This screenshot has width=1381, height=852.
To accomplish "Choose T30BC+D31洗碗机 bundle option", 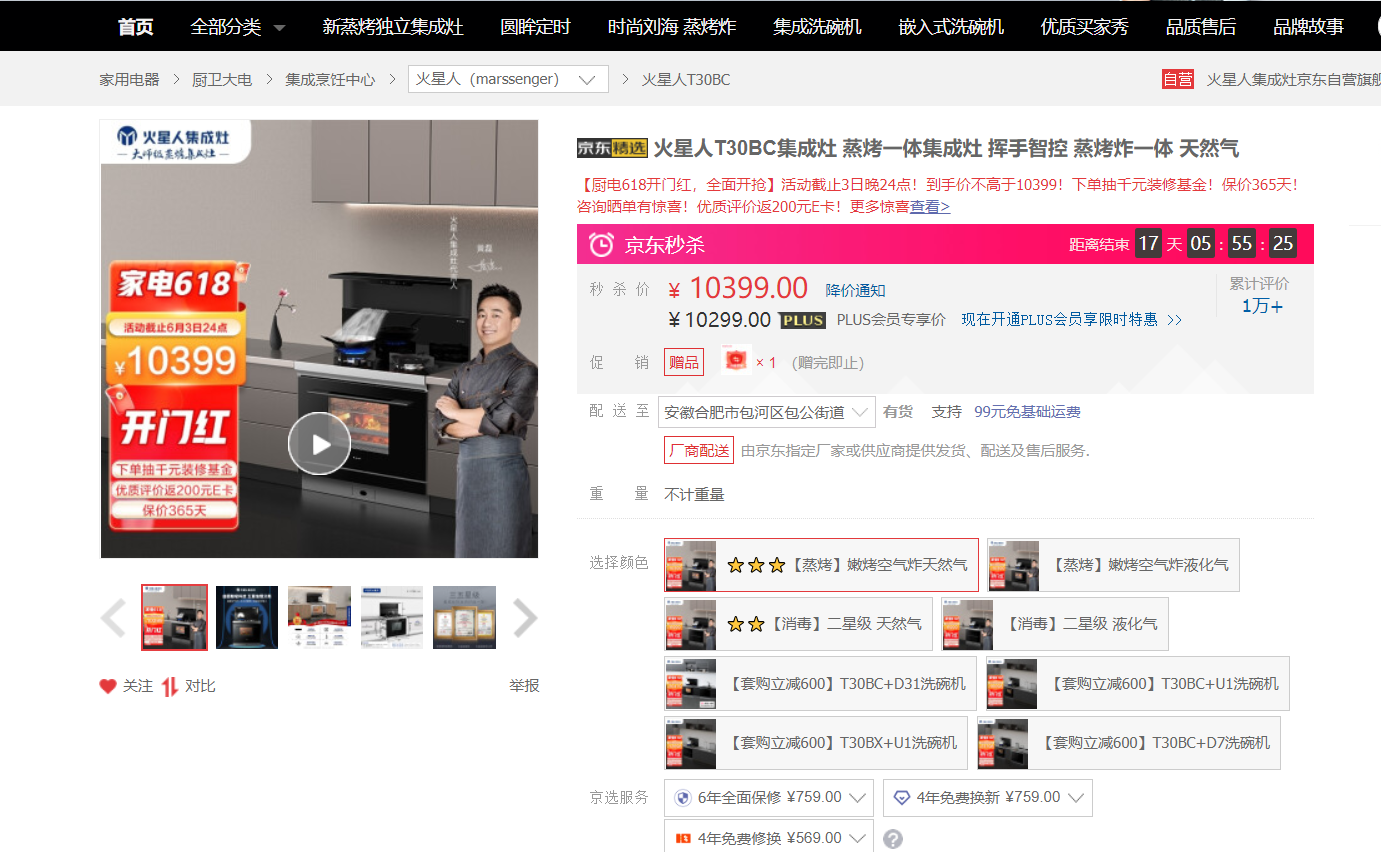I will [x=820, y=684].
